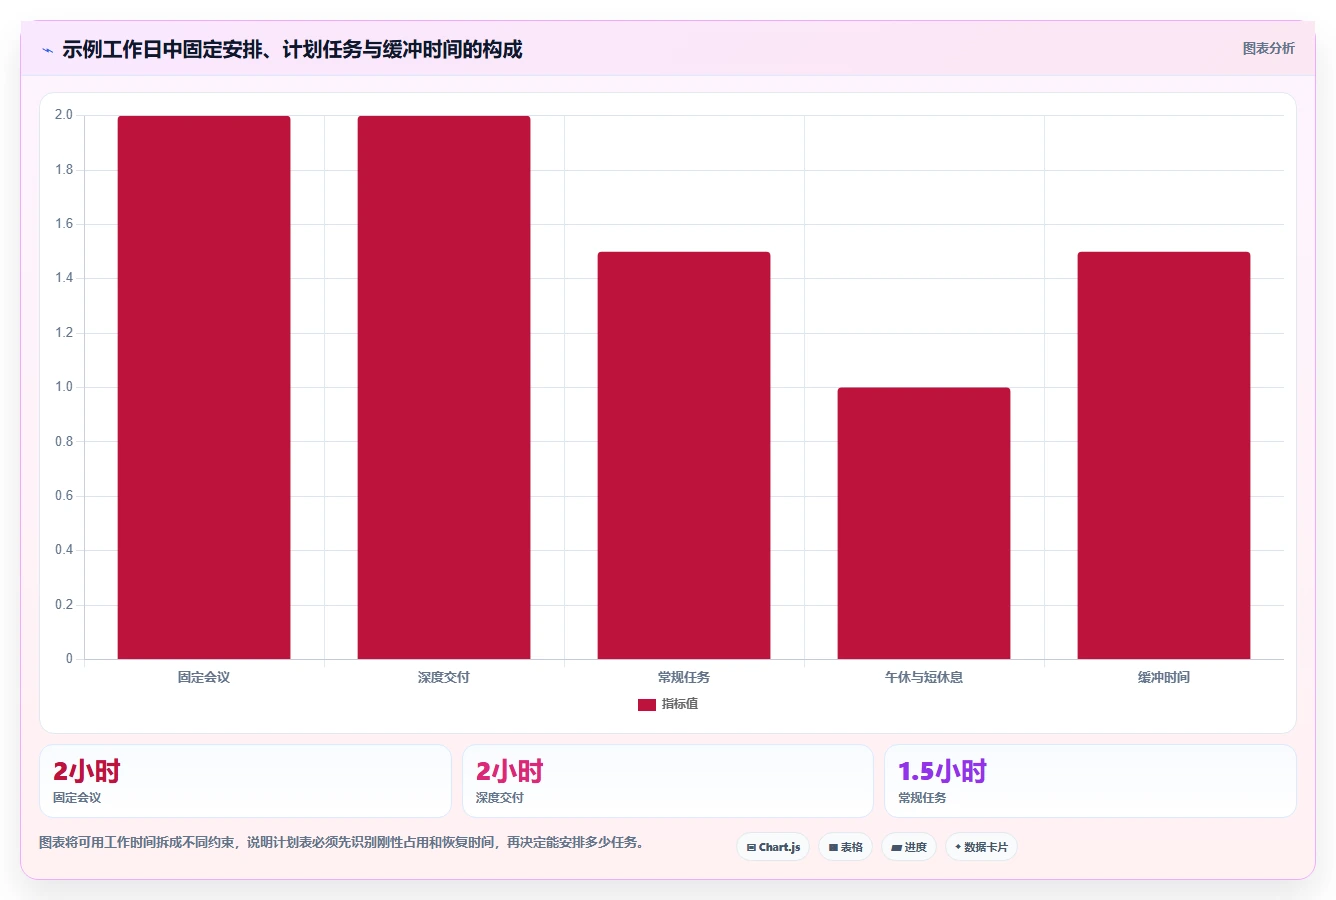Click the 午休与短休息 x-axis label
Viewport: 1336px width, 900px height.
tap(924, 677)
